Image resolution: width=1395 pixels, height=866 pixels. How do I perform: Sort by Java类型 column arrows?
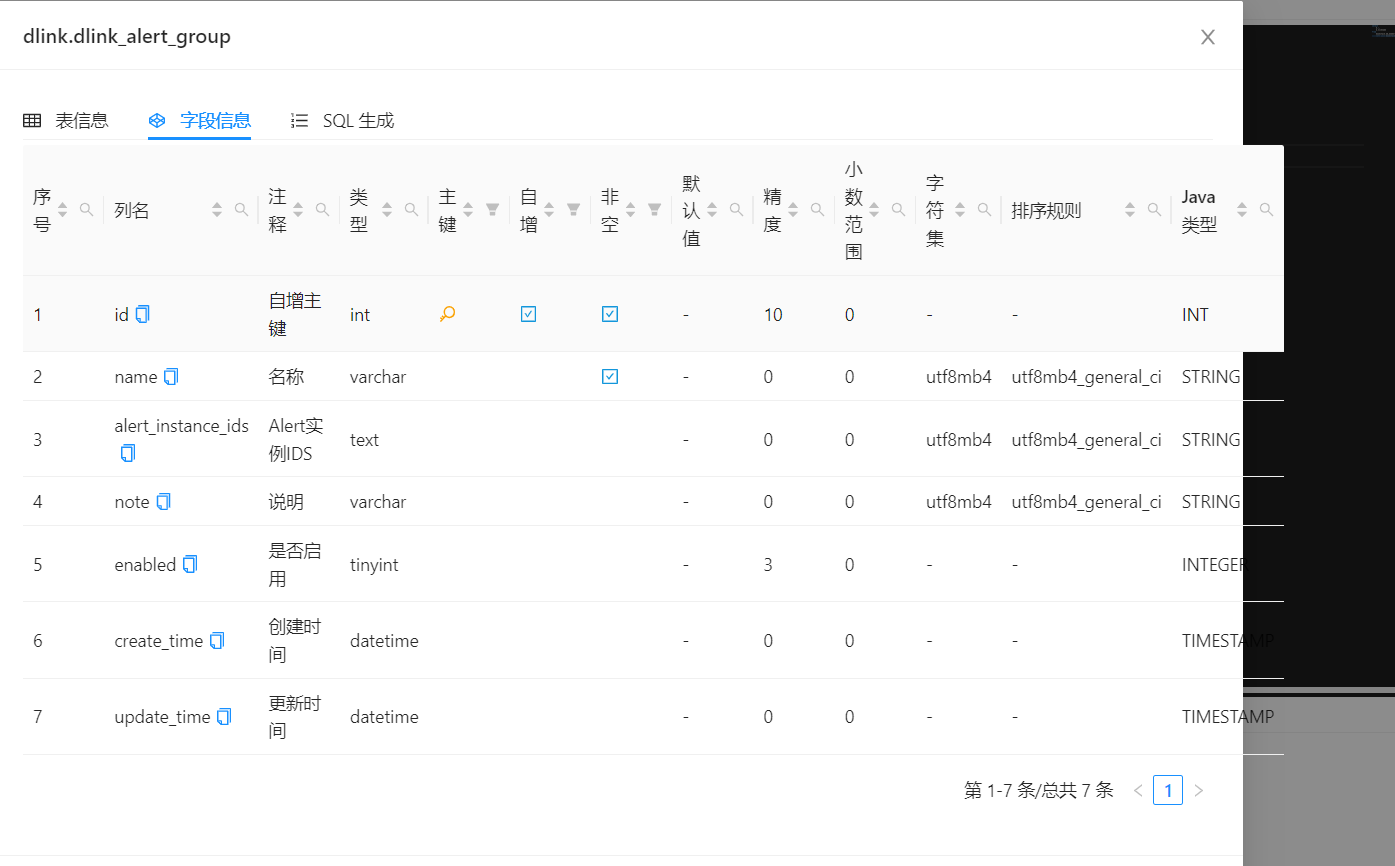[x=1242, y=210]
